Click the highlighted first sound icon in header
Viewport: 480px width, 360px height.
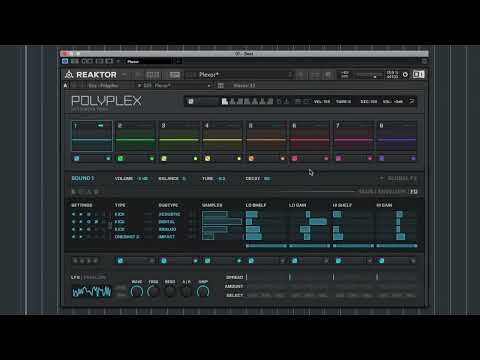(x=225, y=101)
